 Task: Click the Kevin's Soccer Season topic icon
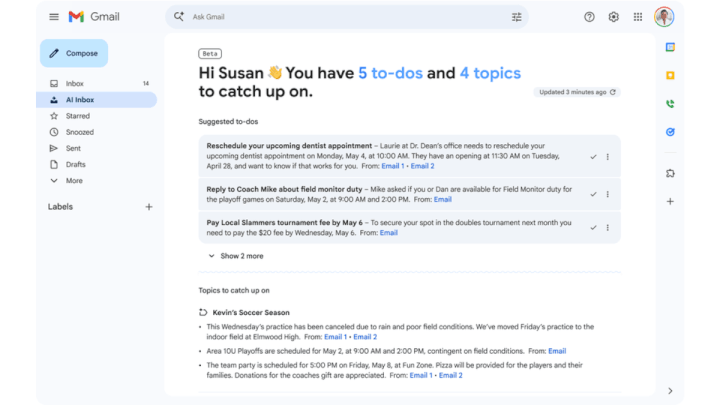click(x=203, y=312)
